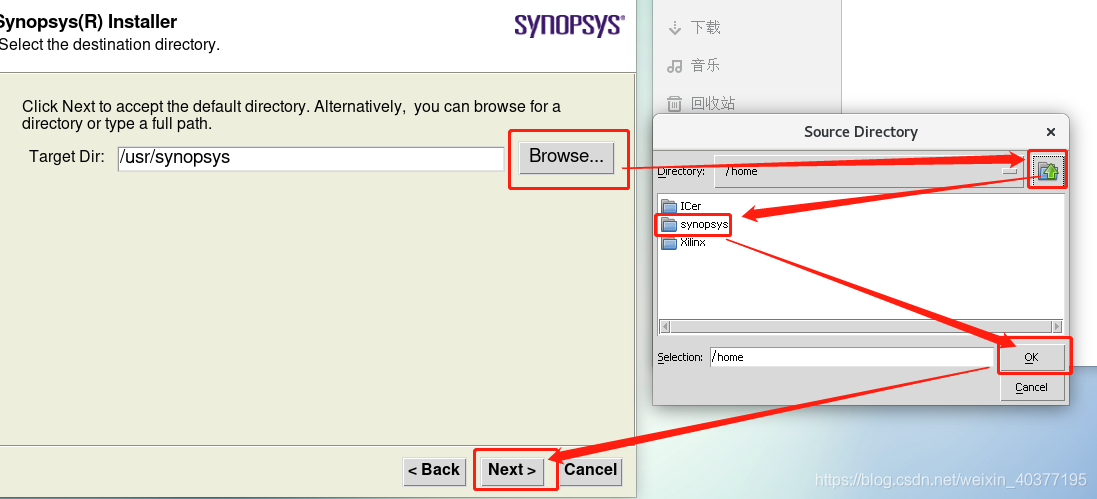The image size is (1097, 499).
Task: Click the ICer folder icon
Action: click(x=669, y=206)
